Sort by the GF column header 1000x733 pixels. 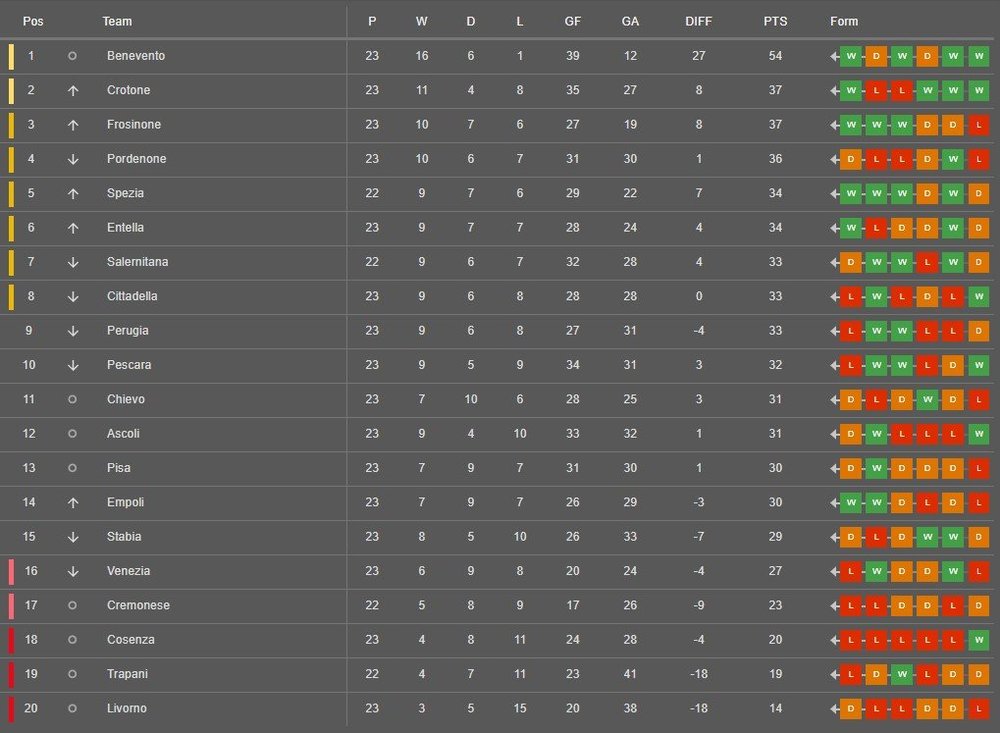573,22
